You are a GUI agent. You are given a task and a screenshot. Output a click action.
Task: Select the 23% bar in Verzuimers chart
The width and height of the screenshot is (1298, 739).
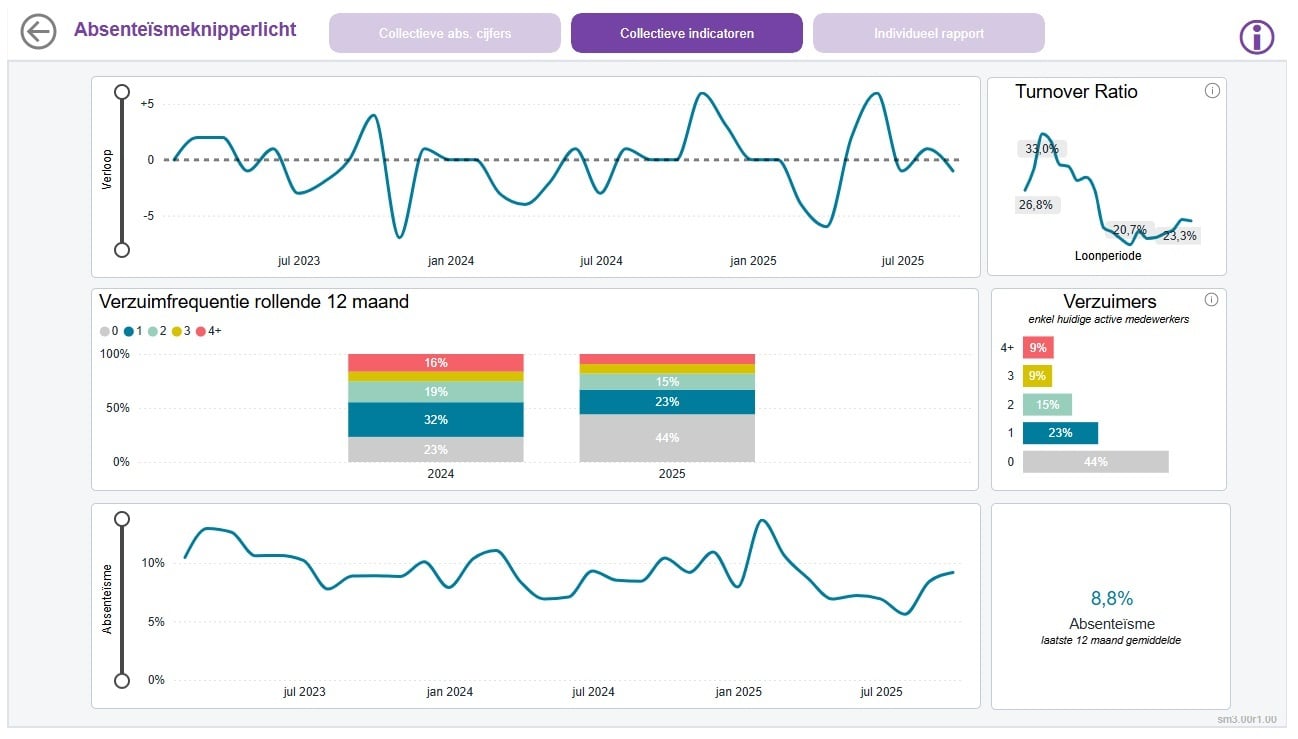(x=1060, y=433)
